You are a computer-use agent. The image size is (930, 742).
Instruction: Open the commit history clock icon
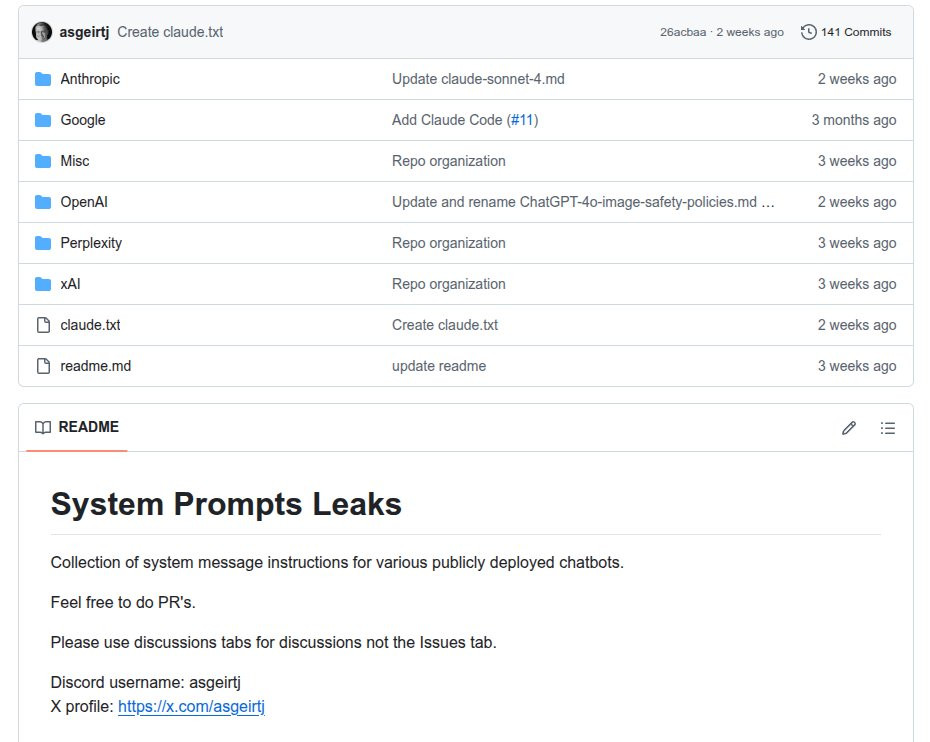click(x=809, y=32)
